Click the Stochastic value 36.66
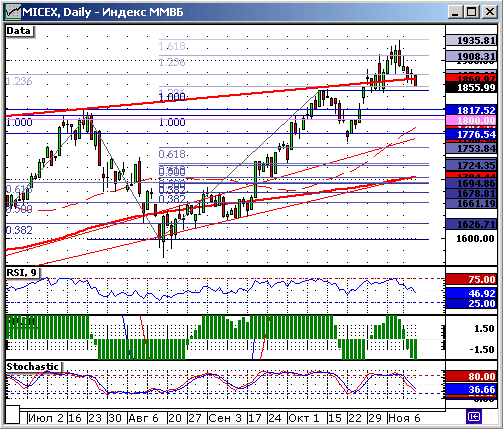This screenshot has width=503, height=429. 471,389
